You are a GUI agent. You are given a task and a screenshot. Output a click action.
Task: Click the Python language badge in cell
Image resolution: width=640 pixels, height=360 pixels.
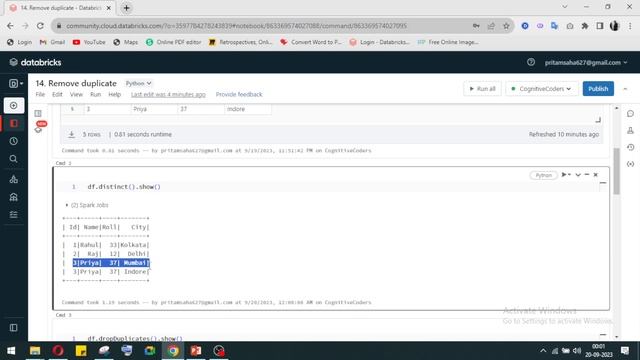coord(543,175)
